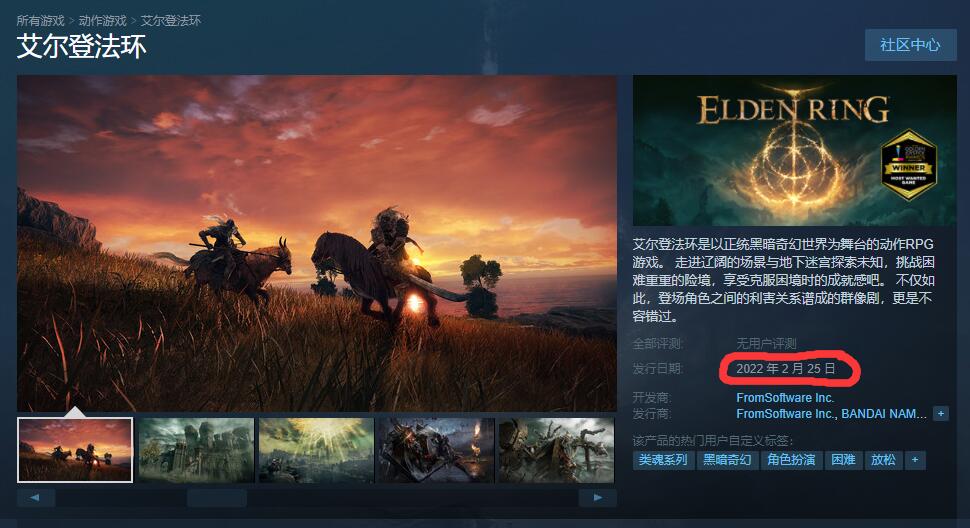Add a new tag with plus button
This screenshot has width=970, height=528.
pos(915,460)
